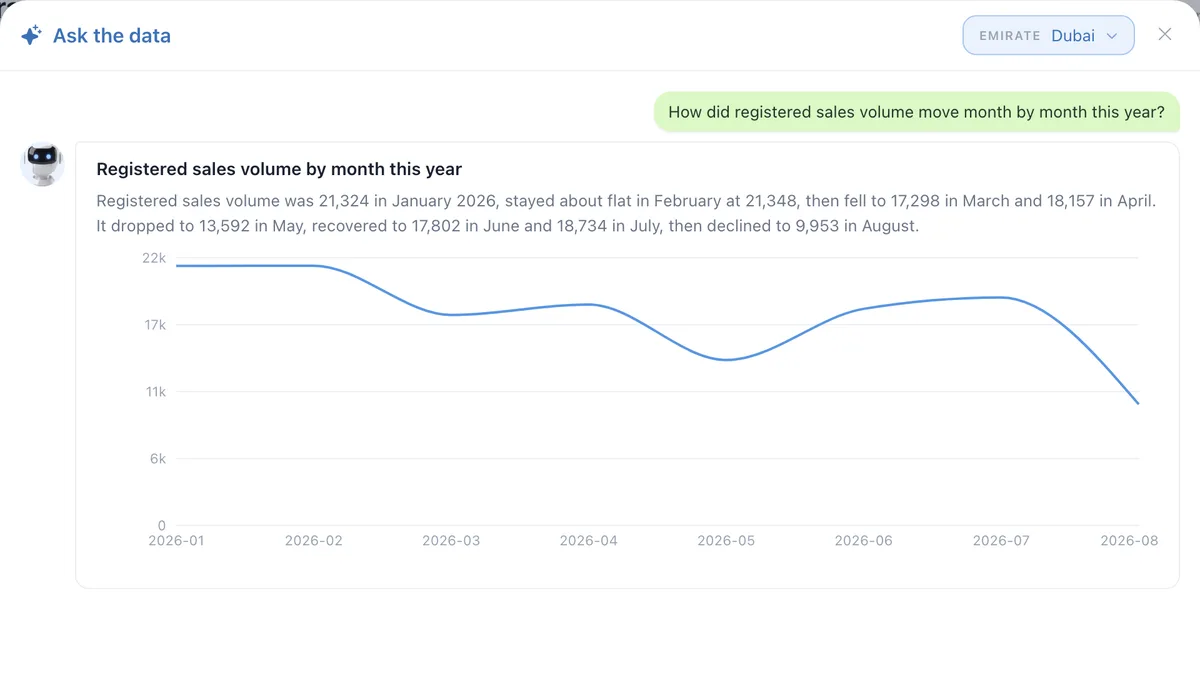This screenshot has width=1200, height=675.
Task: Click the 11k y-axis label
Action: click(x=155, y=392)
